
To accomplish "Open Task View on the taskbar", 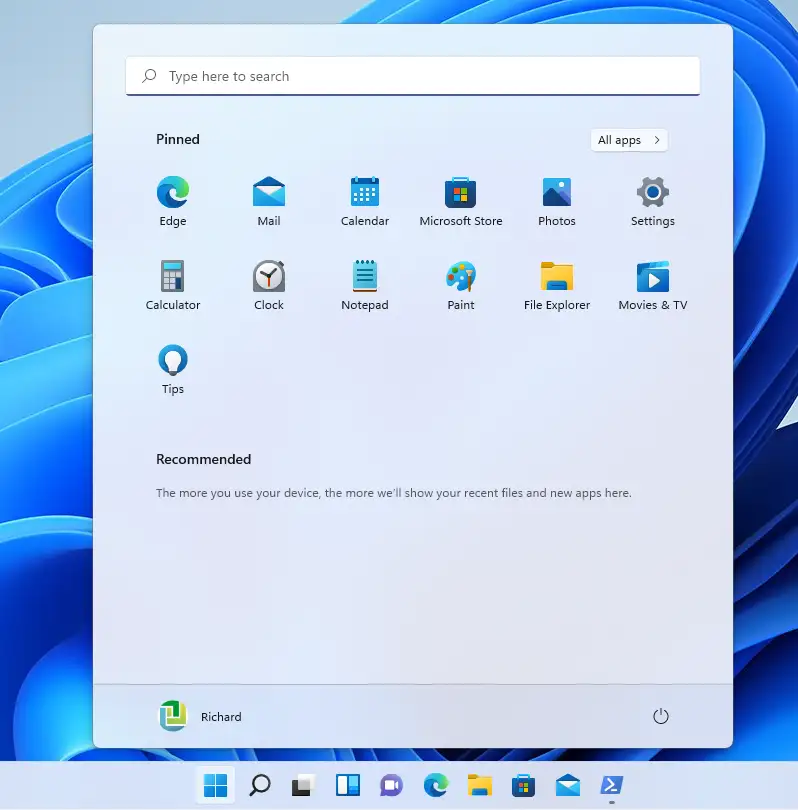I will [x=304, y=785].
